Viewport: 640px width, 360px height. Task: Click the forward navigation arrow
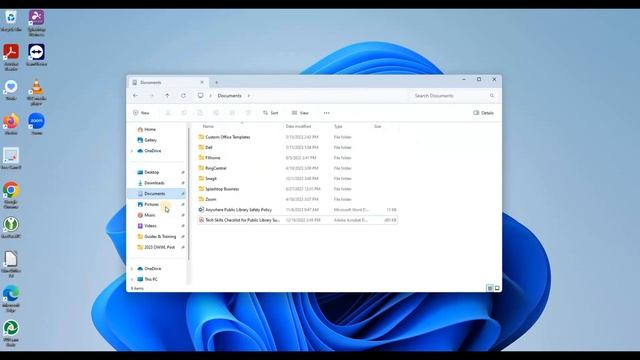click(x=151, y=96)
